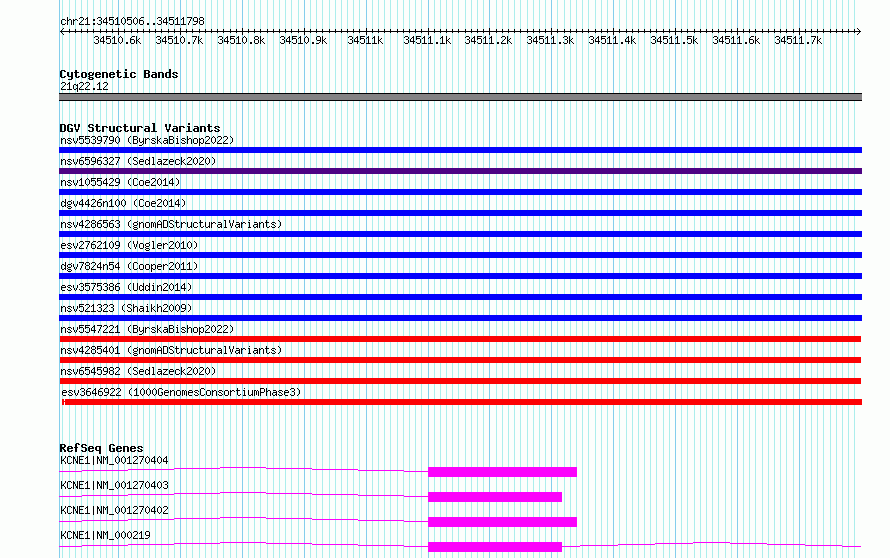
Task: Select the RefSeq Genes track heading
Action: 101,448
